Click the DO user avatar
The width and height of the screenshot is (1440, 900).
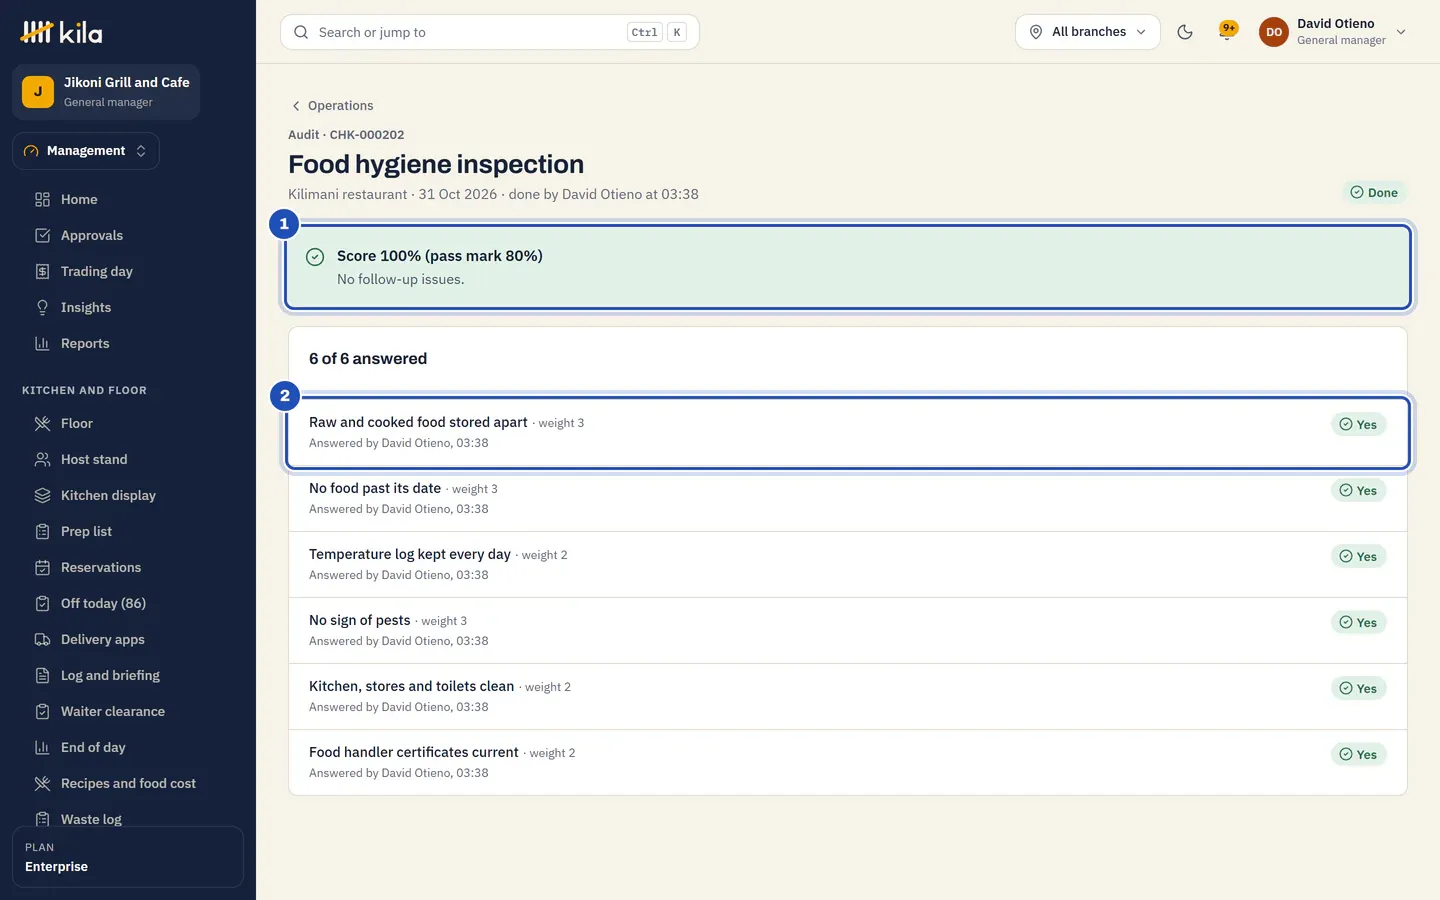coord(1273,32)
